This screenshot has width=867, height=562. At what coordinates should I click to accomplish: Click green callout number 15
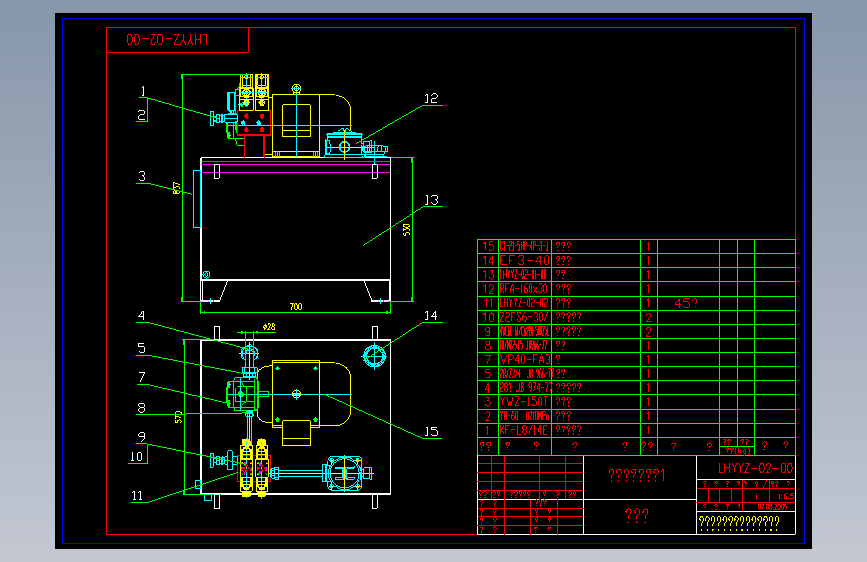pos(431,431)
